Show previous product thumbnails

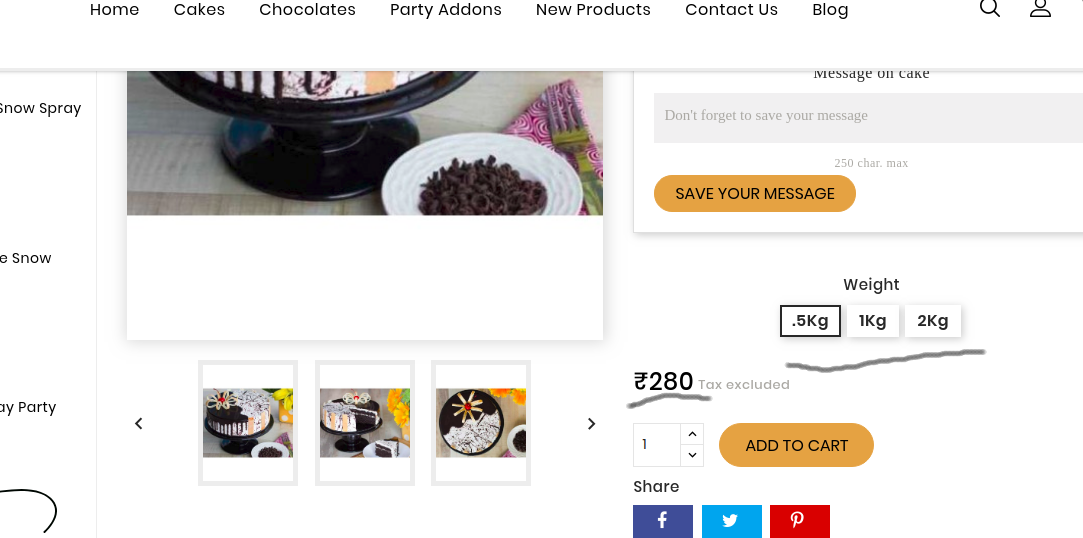[139, 423]
